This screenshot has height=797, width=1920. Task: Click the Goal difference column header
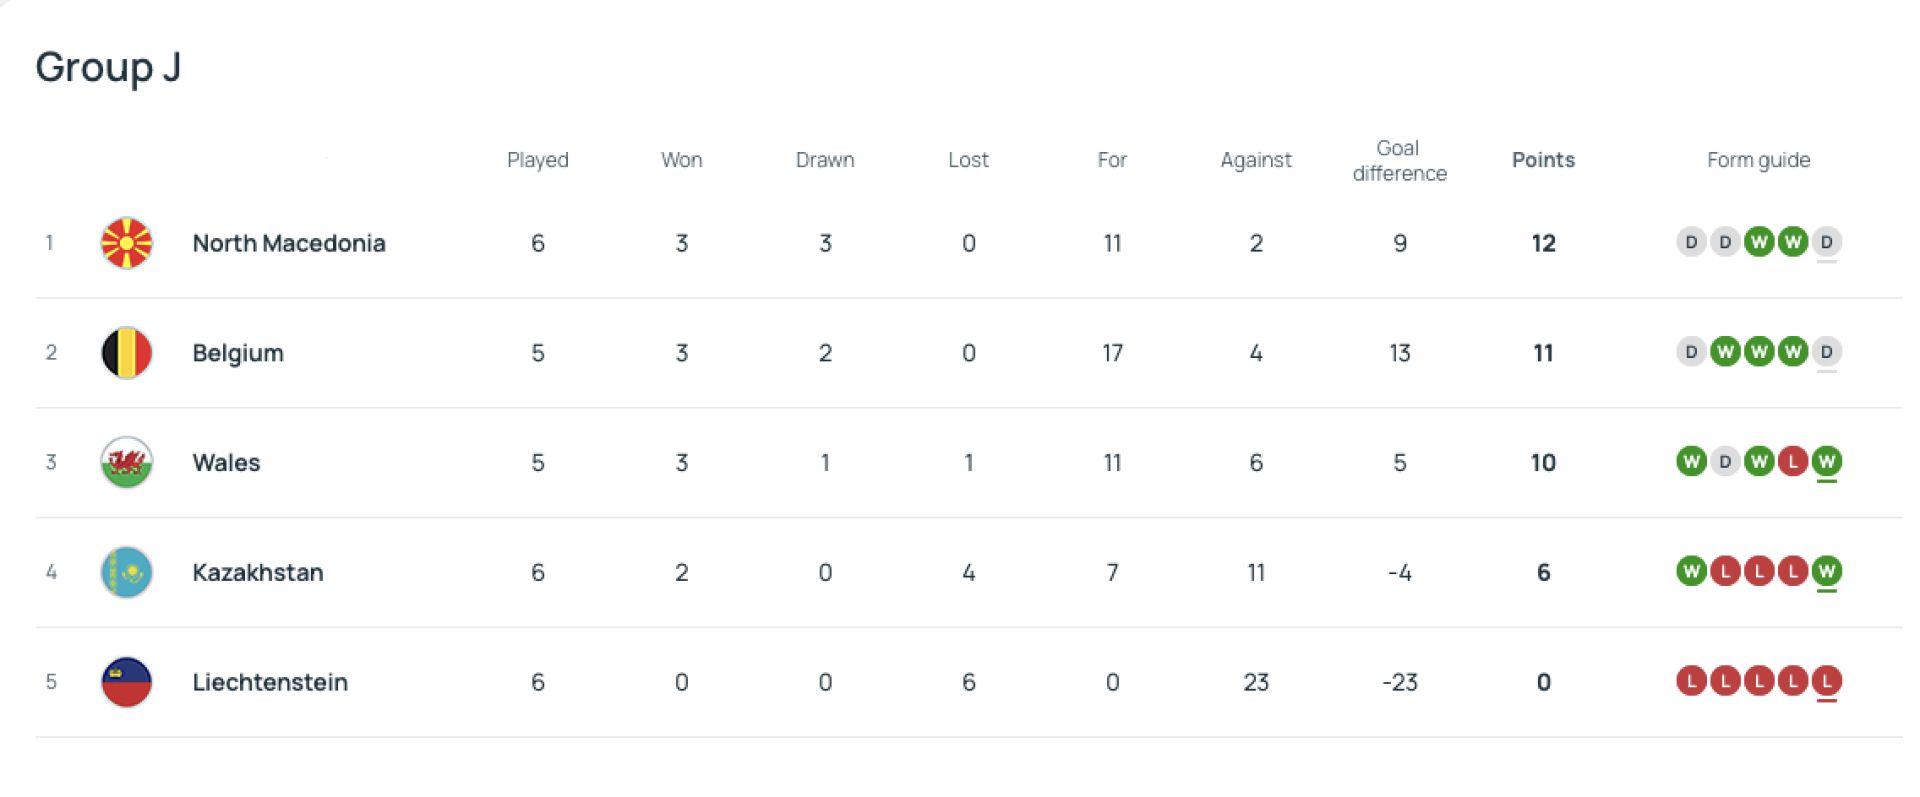[1399, 161]
